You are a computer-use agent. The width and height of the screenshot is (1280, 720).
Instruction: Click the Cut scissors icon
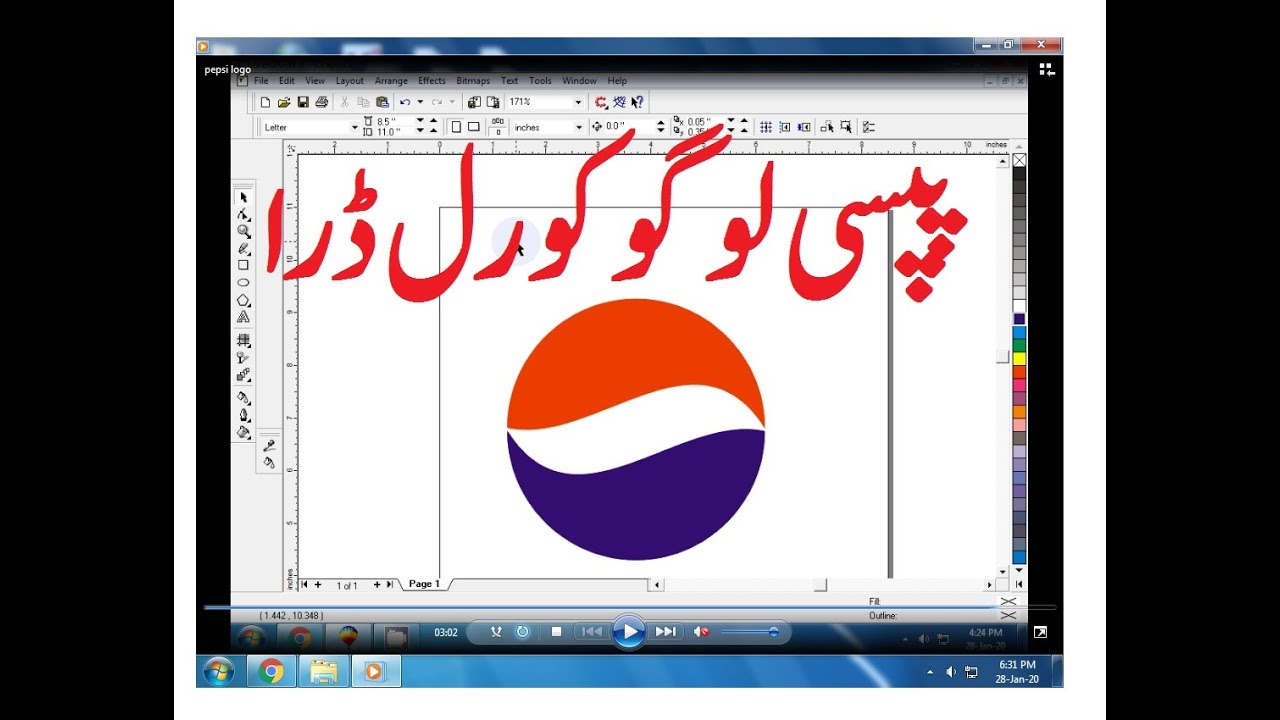[345, 102]
